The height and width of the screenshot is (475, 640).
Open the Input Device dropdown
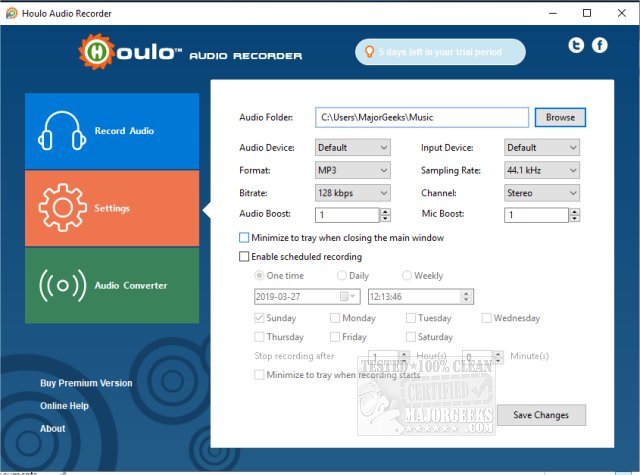coord(542,147)
